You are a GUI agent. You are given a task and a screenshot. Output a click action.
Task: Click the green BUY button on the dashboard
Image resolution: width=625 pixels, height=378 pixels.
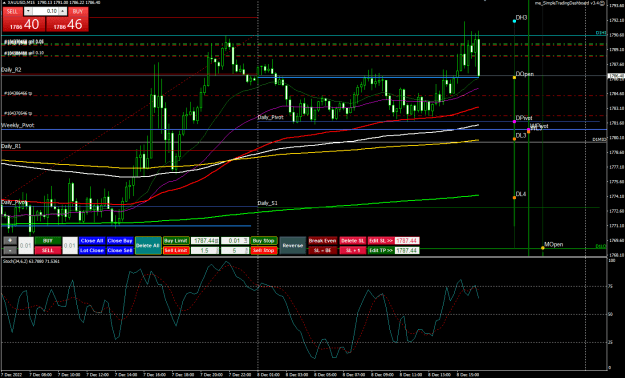(x=48, y=241)
